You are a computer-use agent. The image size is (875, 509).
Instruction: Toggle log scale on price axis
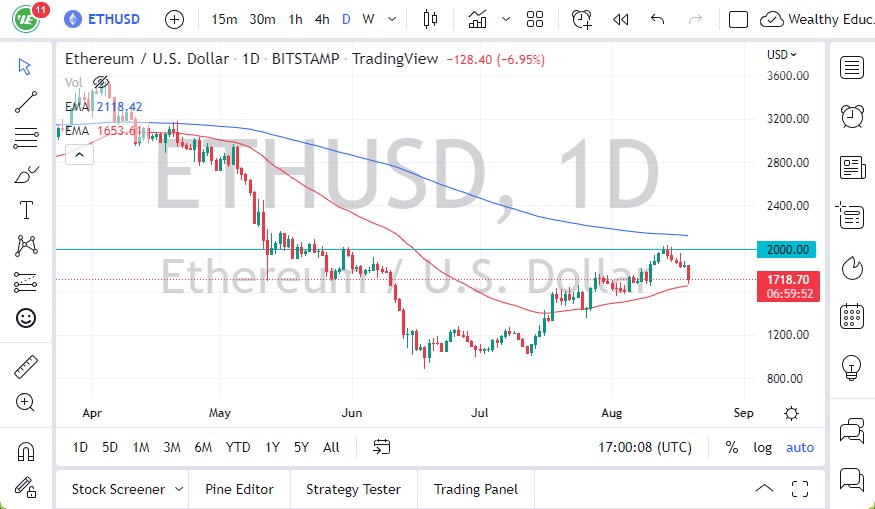tap(763, 447)
